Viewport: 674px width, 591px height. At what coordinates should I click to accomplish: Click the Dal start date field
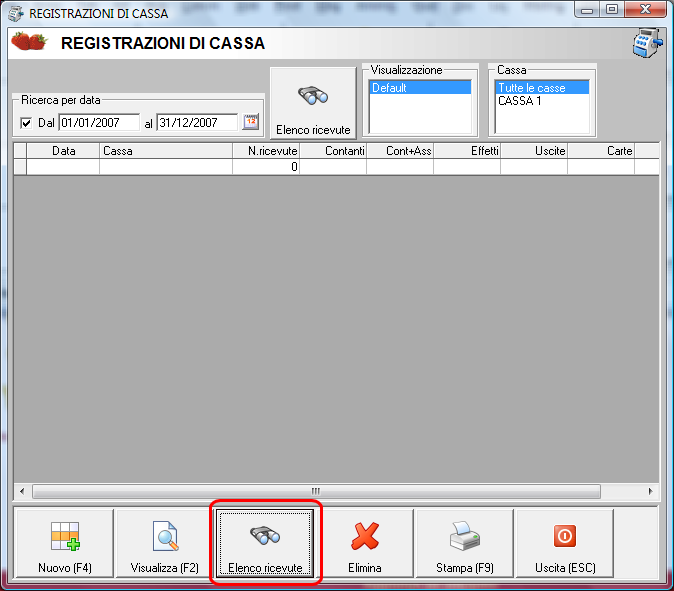99,122
